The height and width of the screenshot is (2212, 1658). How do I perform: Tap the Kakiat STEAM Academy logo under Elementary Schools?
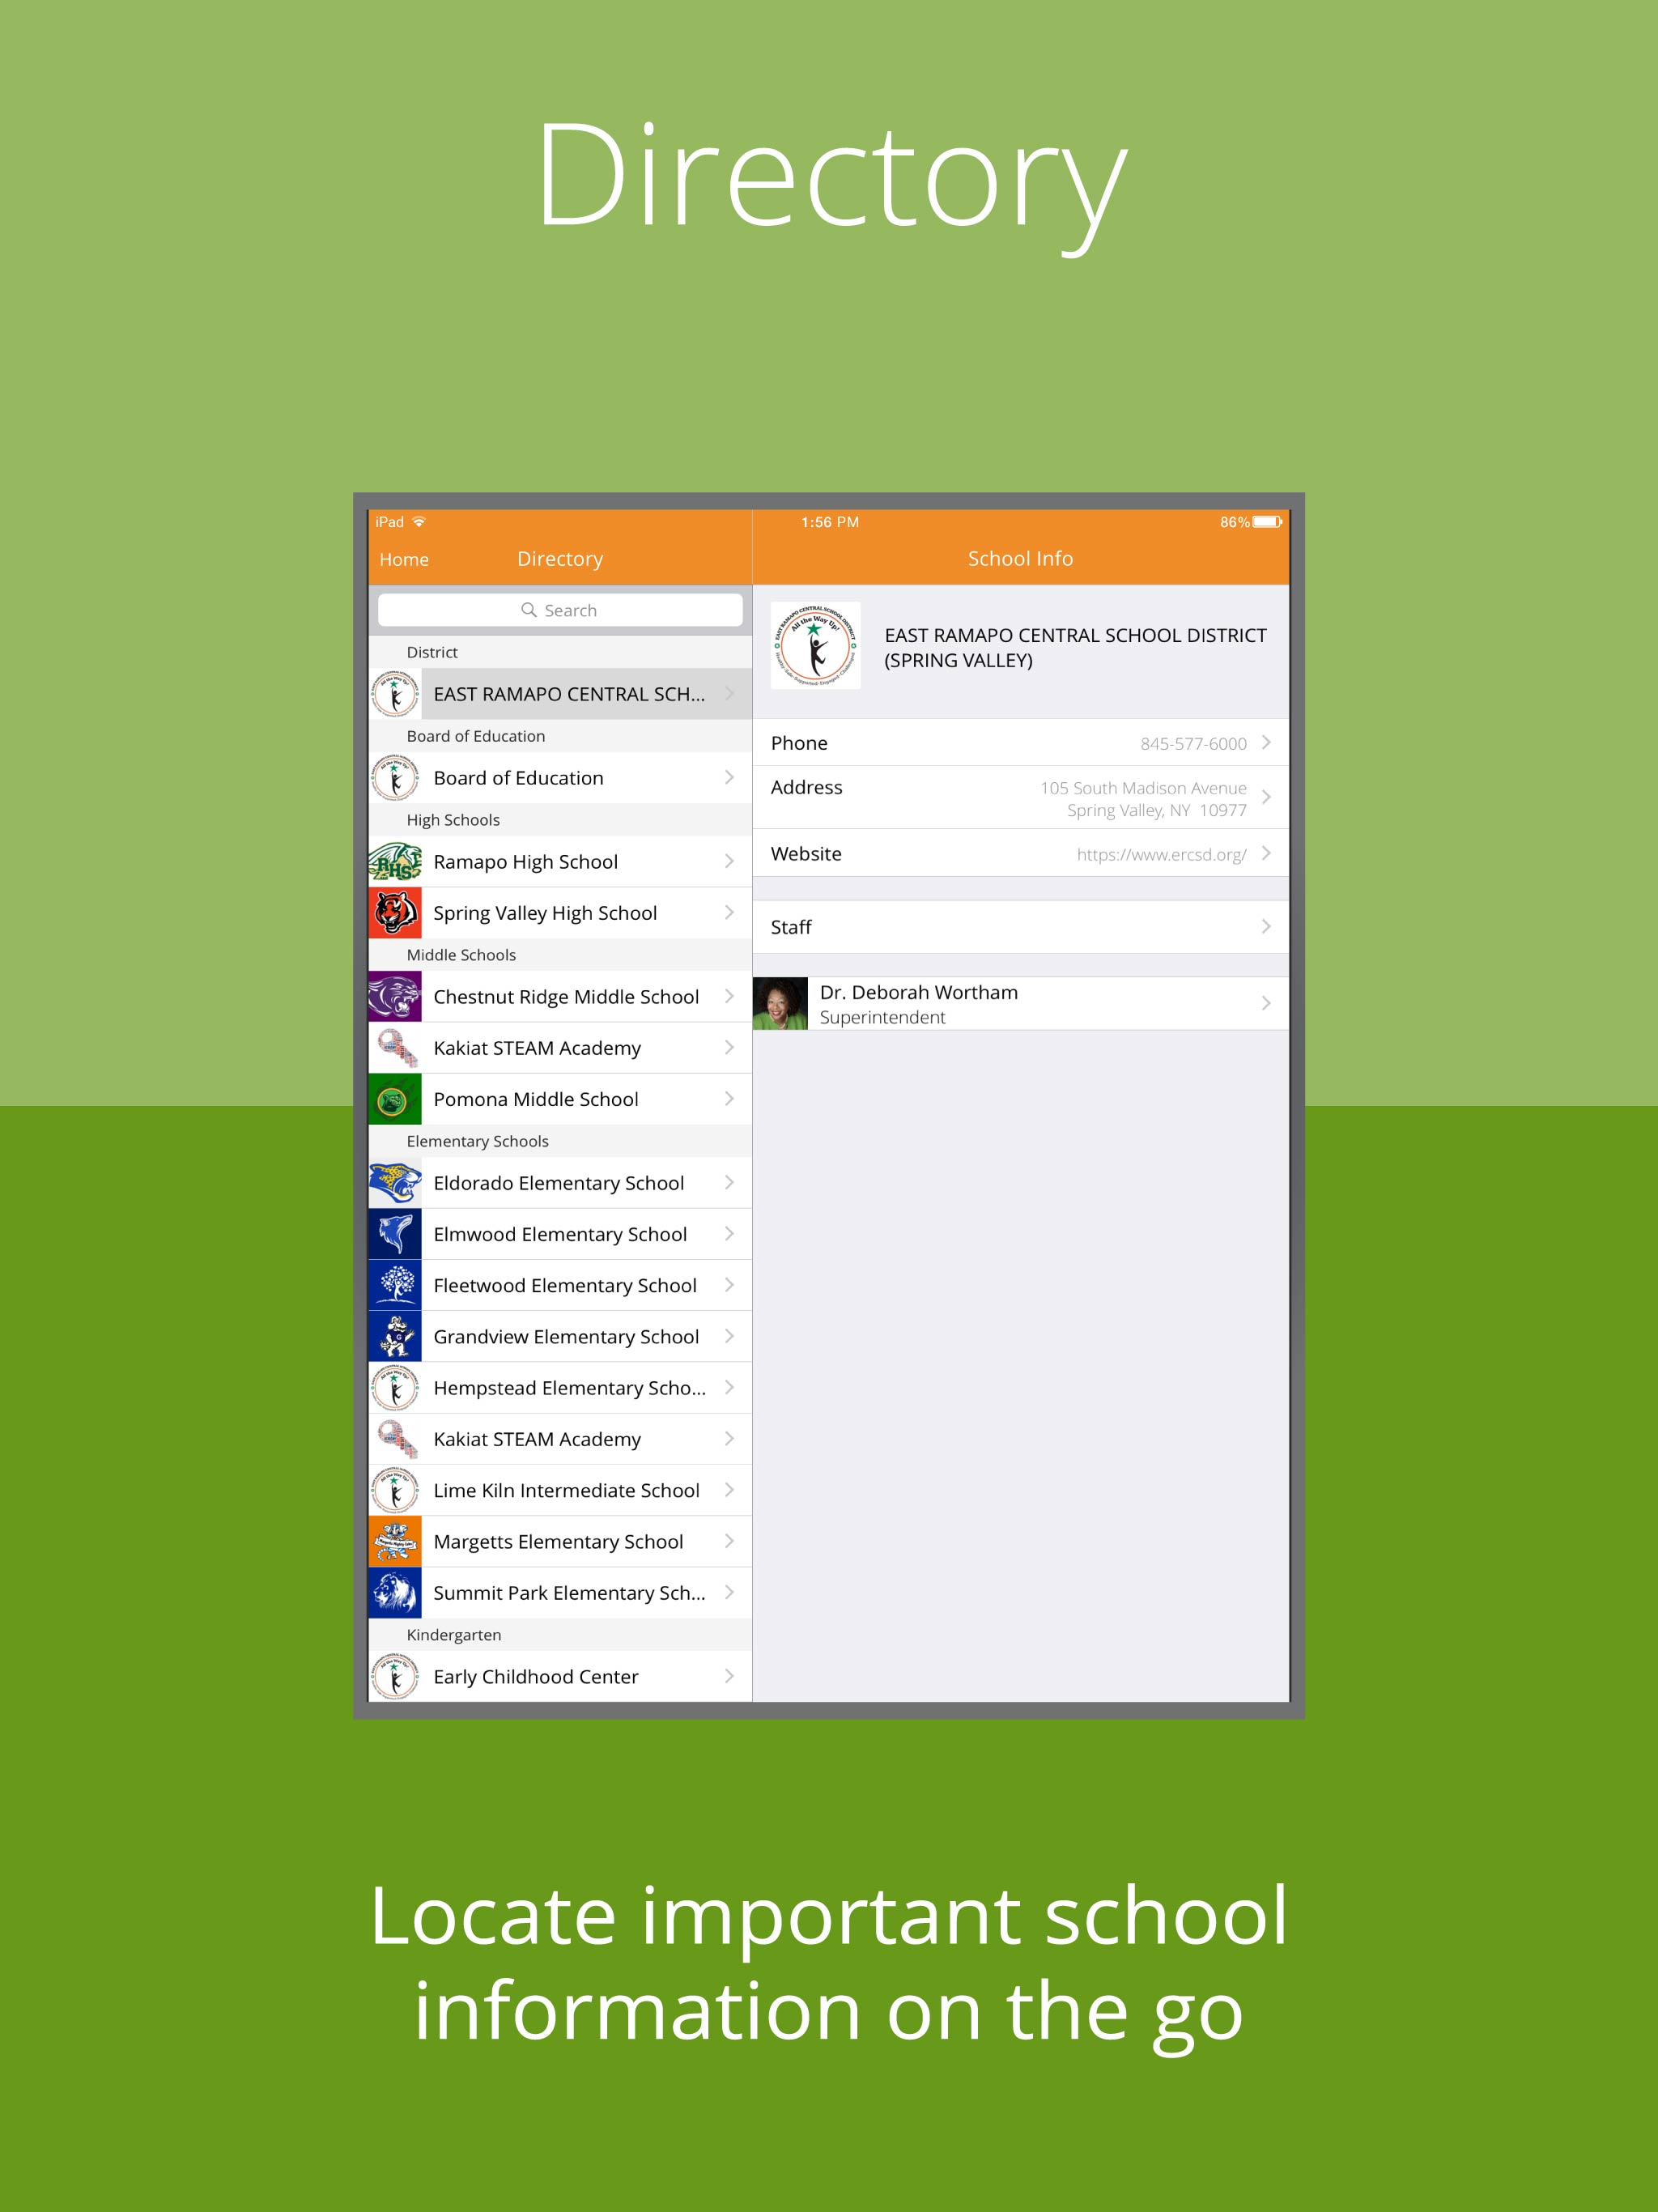395,1439
